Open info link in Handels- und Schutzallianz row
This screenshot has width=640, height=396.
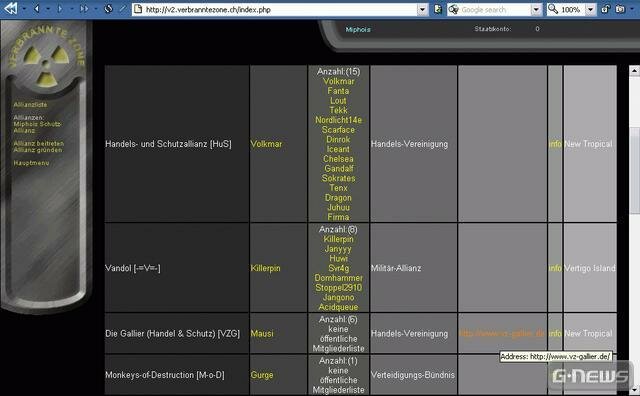(x=555, y=144)
